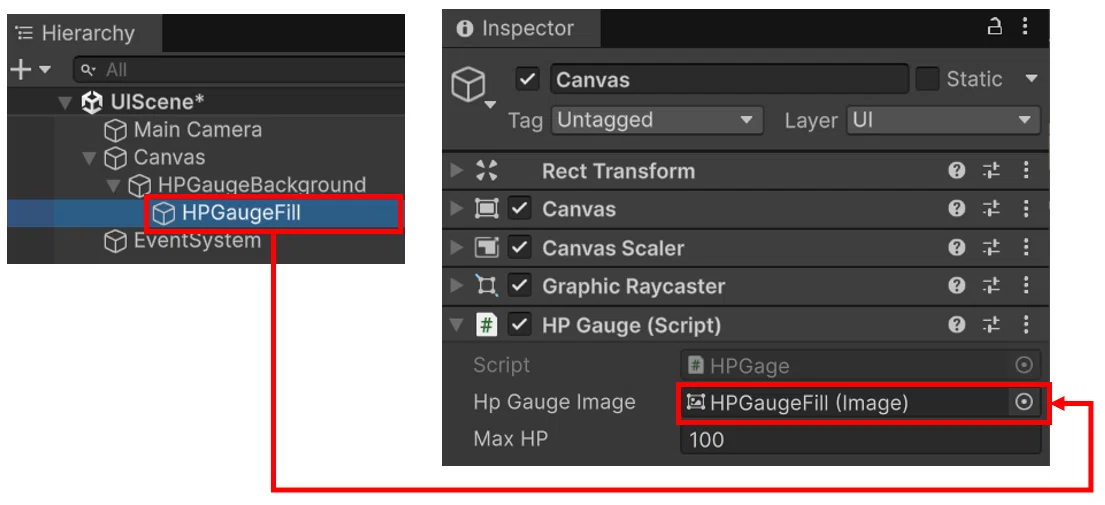1105x505 pixels.
Task: Open the Inspector three-dot options menu
Action: pyautogui.click(x=1025, y=28)
